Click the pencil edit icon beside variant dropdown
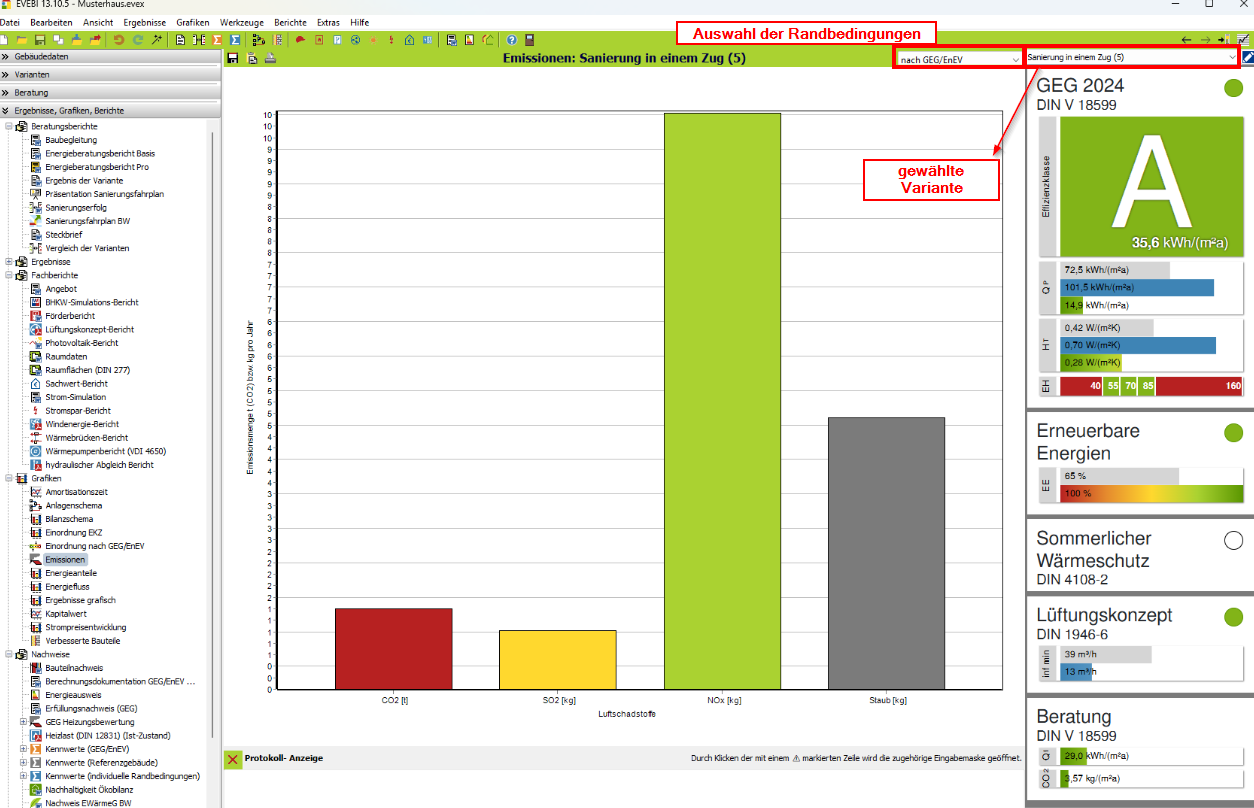This screenshot has height=808, width=1254. [x=1247, y=58]
